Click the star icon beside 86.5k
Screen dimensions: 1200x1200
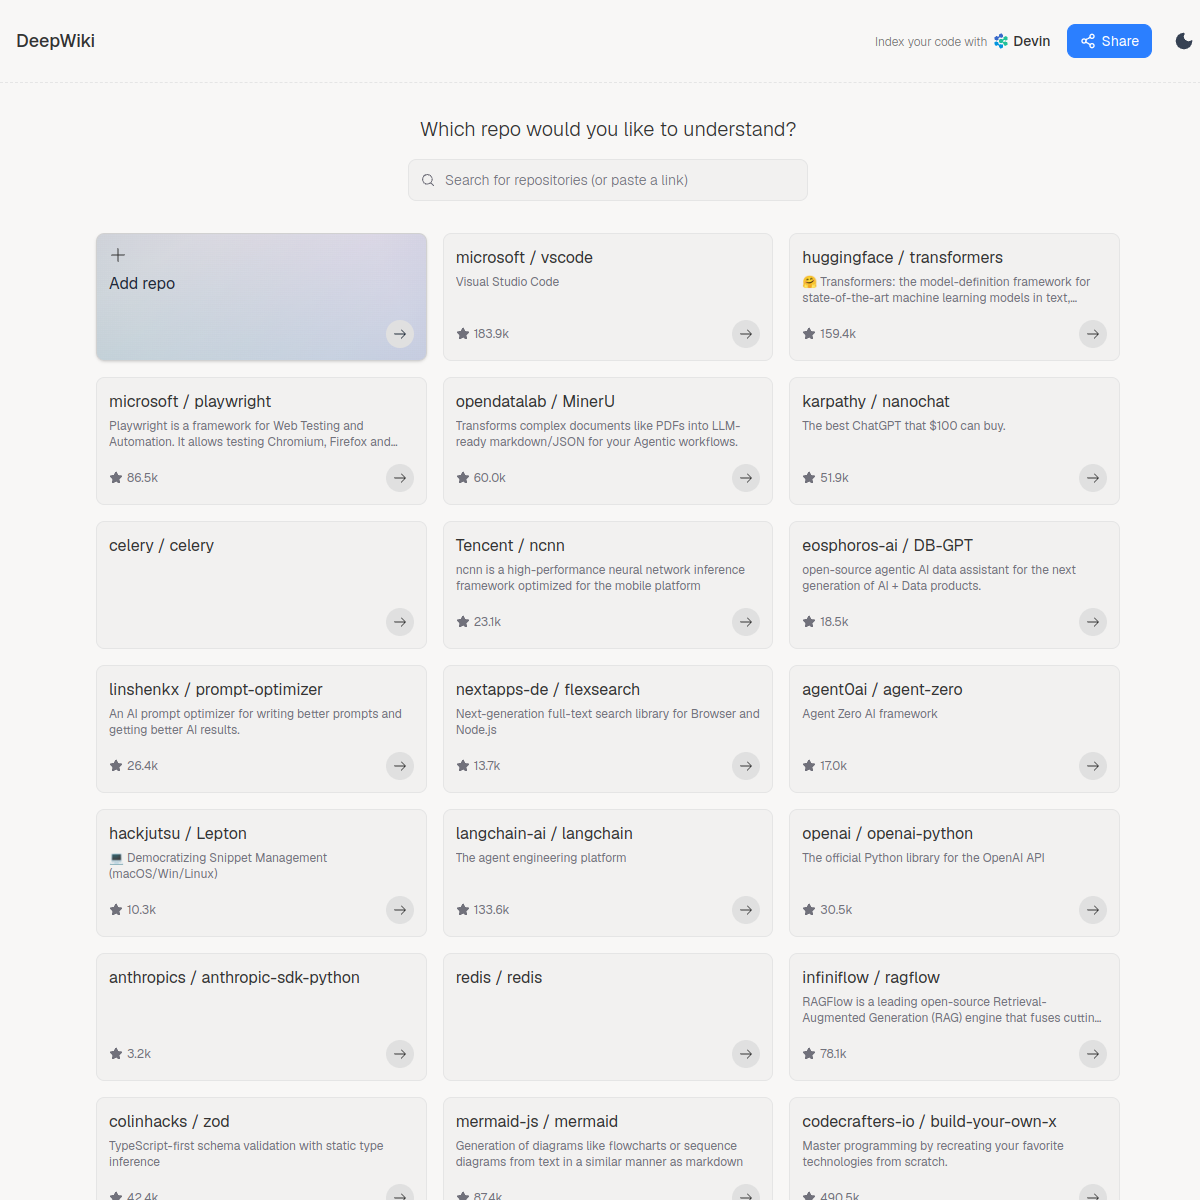point(116,478)
